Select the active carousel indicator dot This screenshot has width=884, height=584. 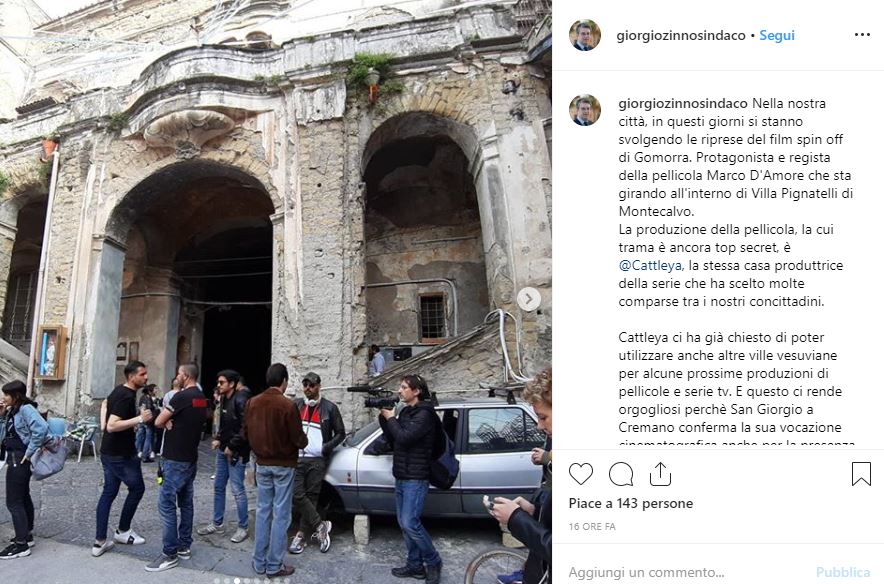237,581
